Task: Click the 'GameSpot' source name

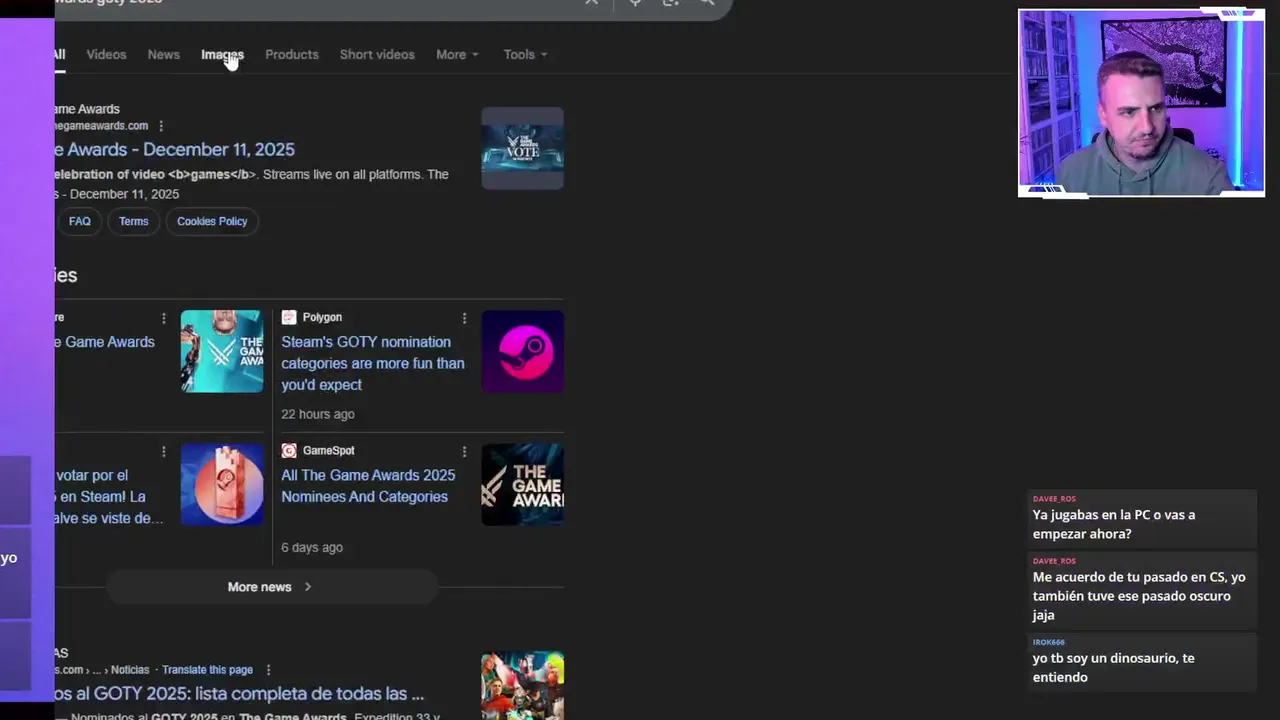Action: point(328,451)
